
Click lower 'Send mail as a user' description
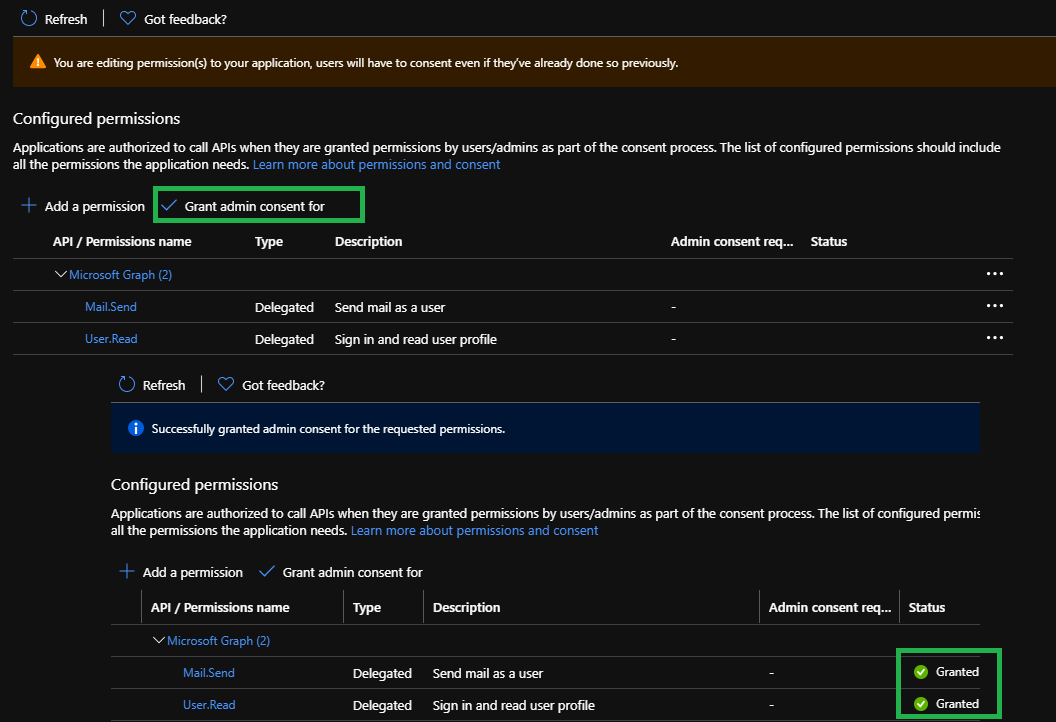(x=488, y=674)
